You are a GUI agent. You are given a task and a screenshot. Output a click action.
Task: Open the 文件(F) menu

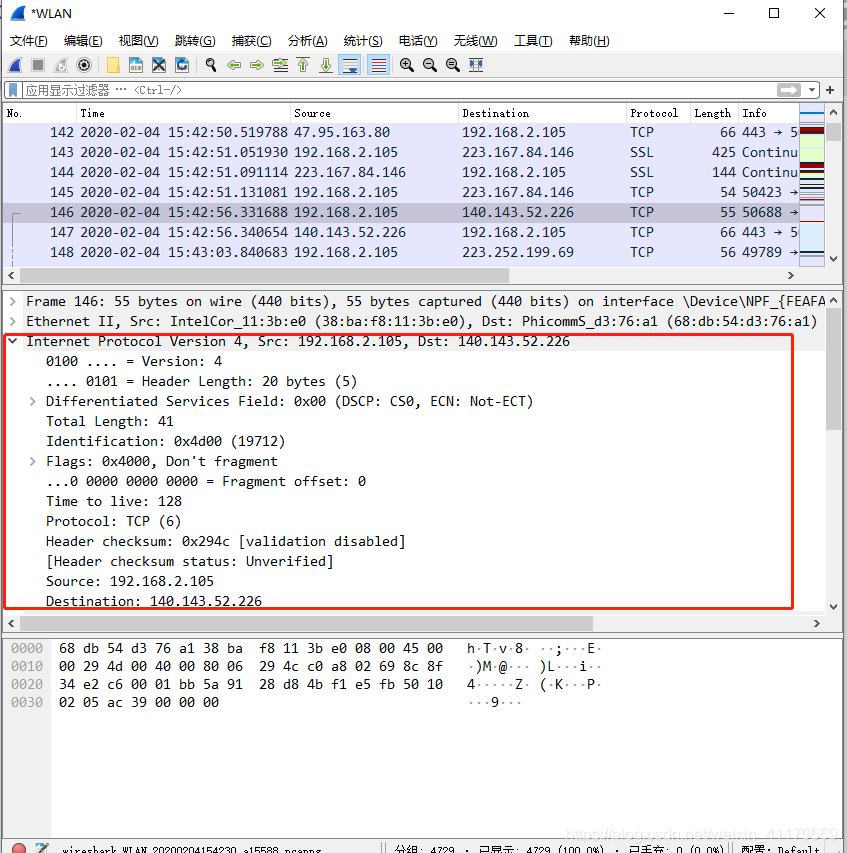29,41
